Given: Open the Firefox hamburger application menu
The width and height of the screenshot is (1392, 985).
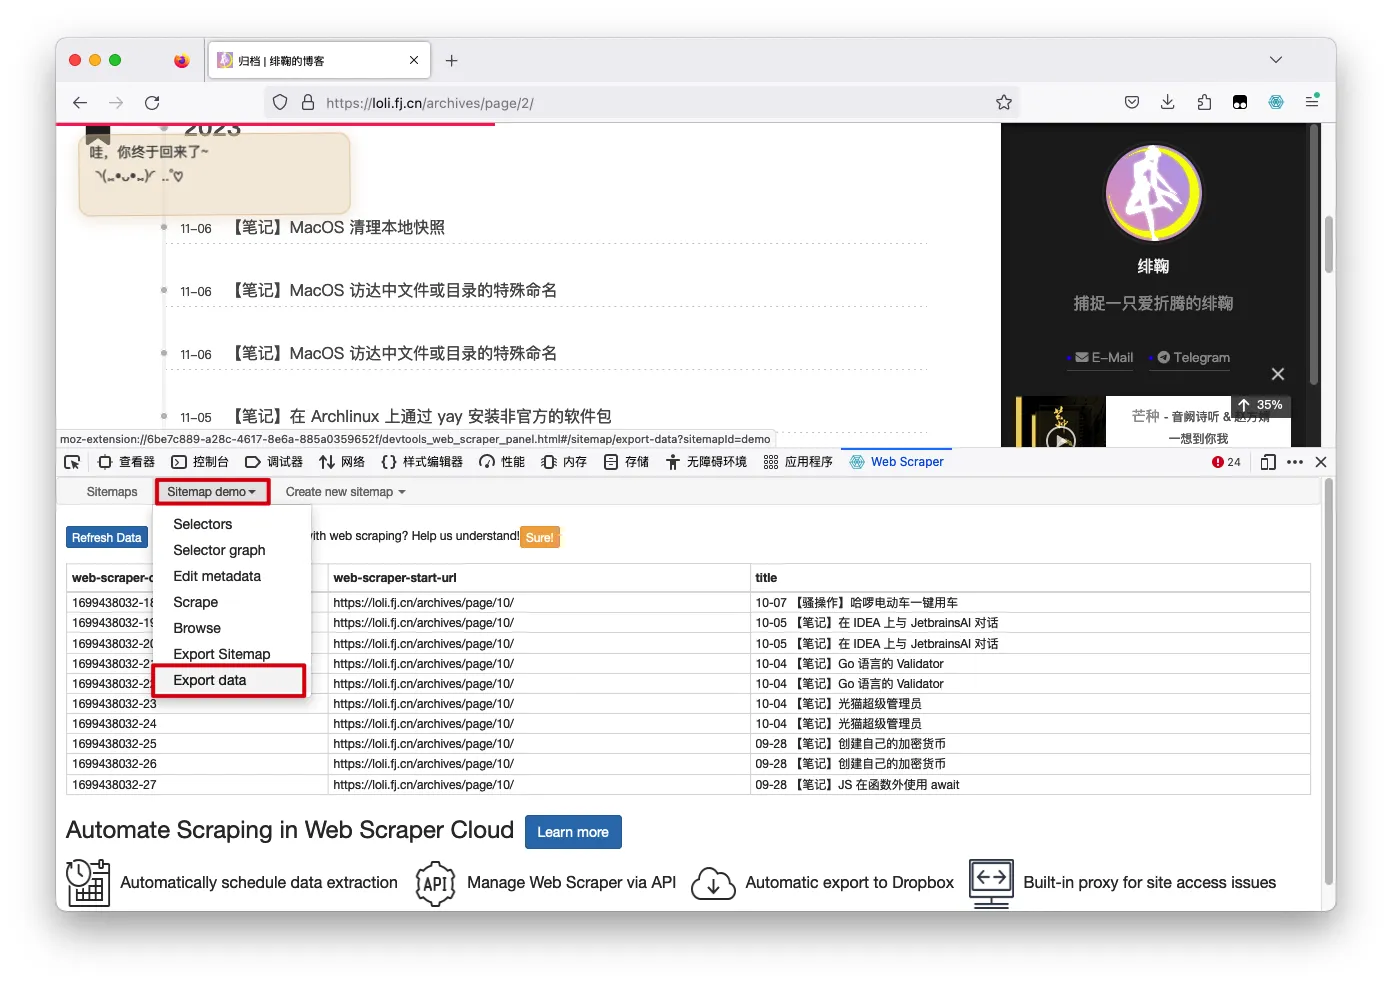Looking at the screenshot, I should 1312,101.
